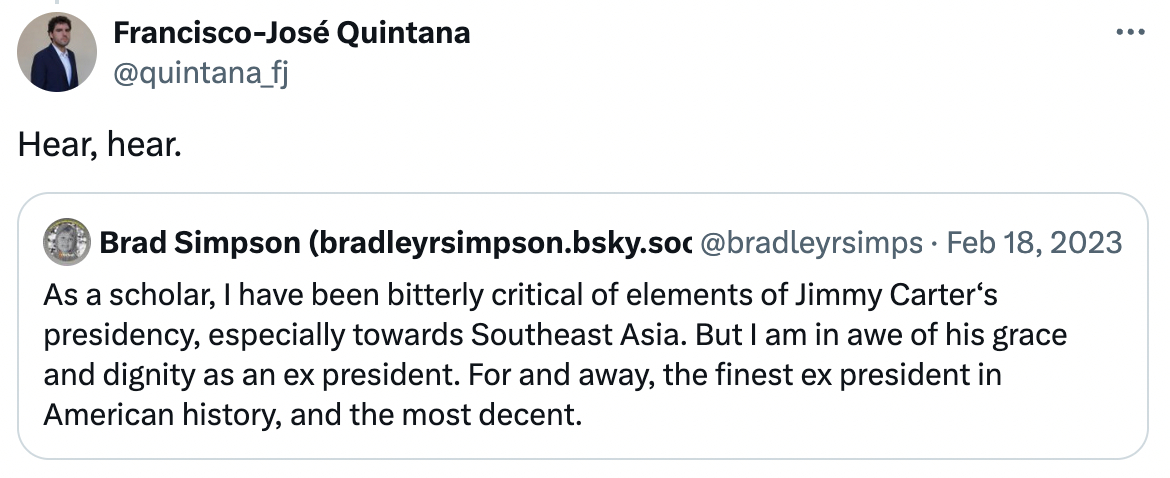Click the @quintana_fj handle
The height and width of the screenshot is (478, 1170).
pos(200,72)
